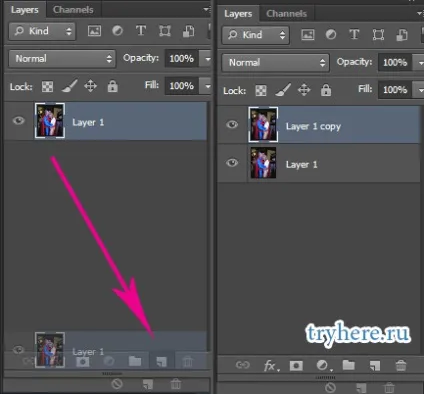The width and height of the screenshot is (424, 394).
Task: Click link layers icon below Layer 1 copy list
Action: coord(242,365)
